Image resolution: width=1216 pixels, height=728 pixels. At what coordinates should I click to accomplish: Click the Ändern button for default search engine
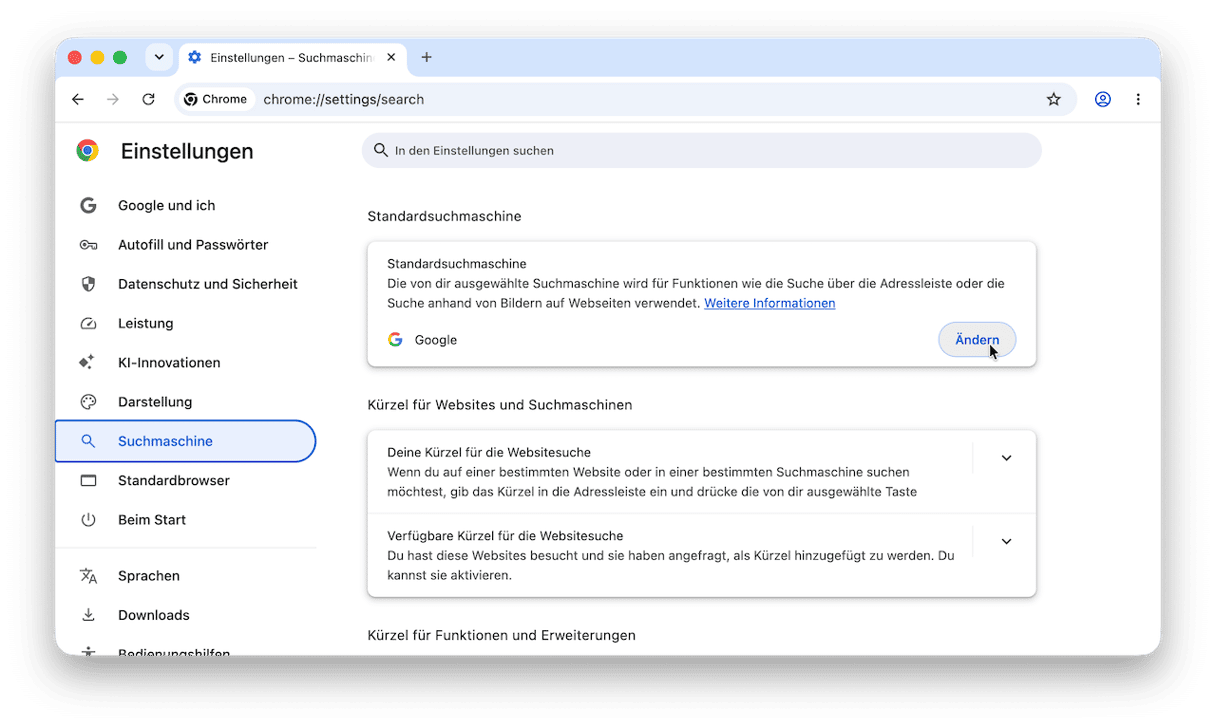point(977,340)
